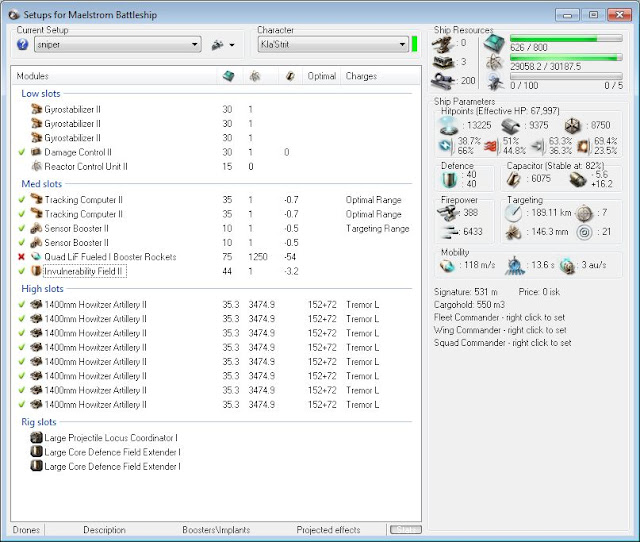Click the EM resistance icon beside 38.7%
Screen dimensions: 640x542
445,146
